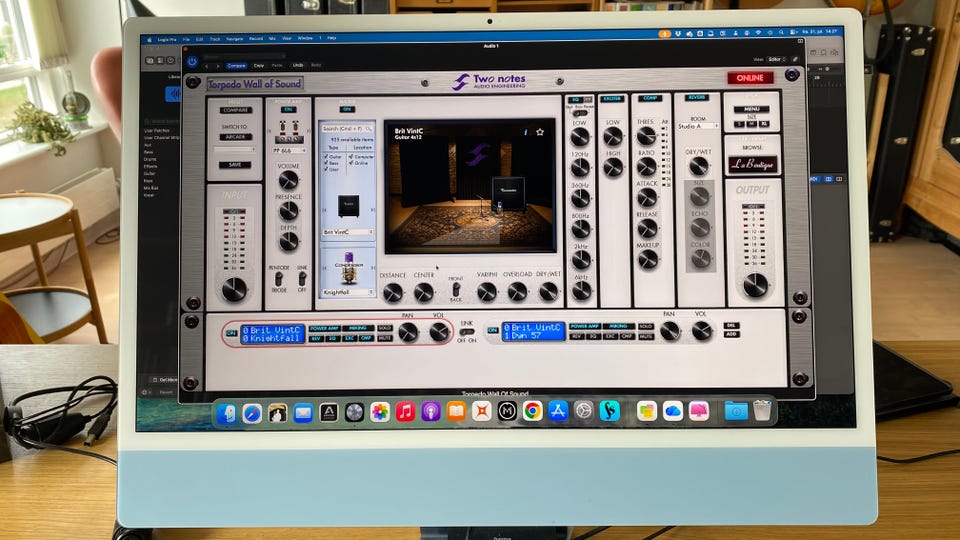The image size is (960, 540).
Task: Uncheck the Online location filter
Action: point(351,163)
